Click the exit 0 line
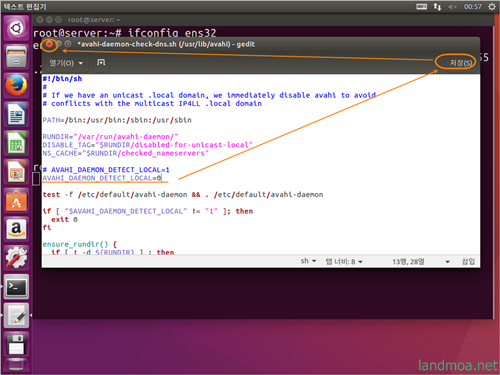 (x=64, y=219)
